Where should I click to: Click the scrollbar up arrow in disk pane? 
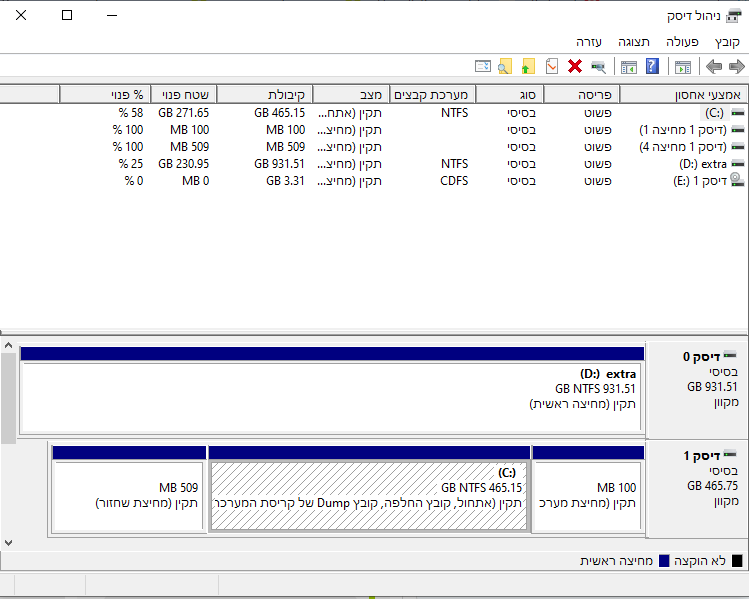[8, 345]
